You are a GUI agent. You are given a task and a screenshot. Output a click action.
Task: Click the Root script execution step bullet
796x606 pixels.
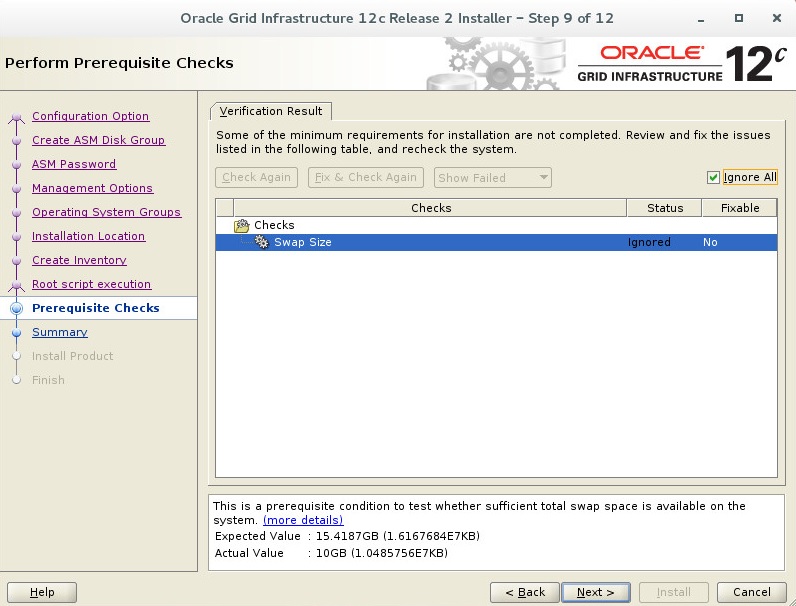pos(17,285)
